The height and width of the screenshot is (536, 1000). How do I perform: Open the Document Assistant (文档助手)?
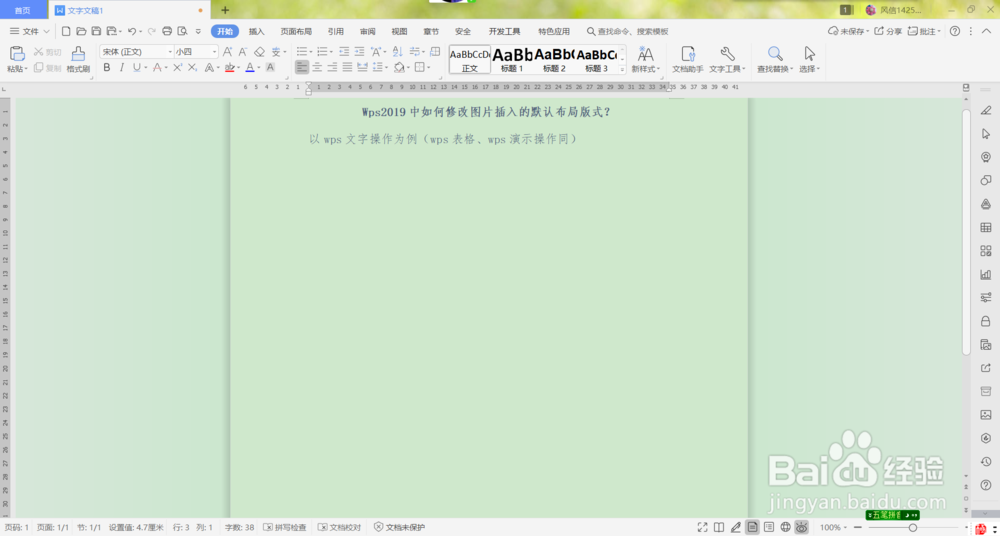688,59
